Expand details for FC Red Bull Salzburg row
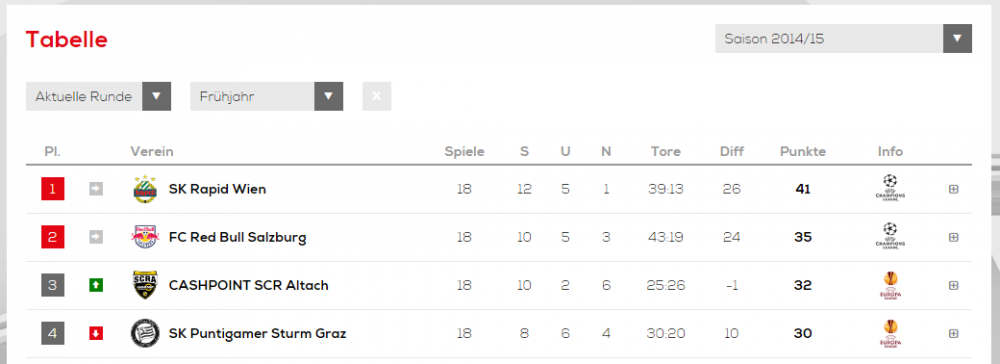Screen dimensions: 1000x364 953,237
